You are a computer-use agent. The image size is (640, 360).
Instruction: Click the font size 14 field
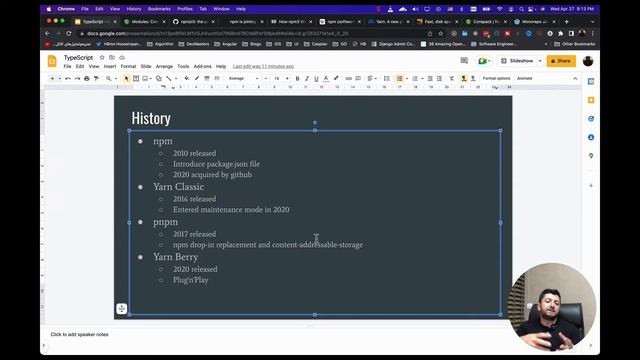tap(276, 78)
